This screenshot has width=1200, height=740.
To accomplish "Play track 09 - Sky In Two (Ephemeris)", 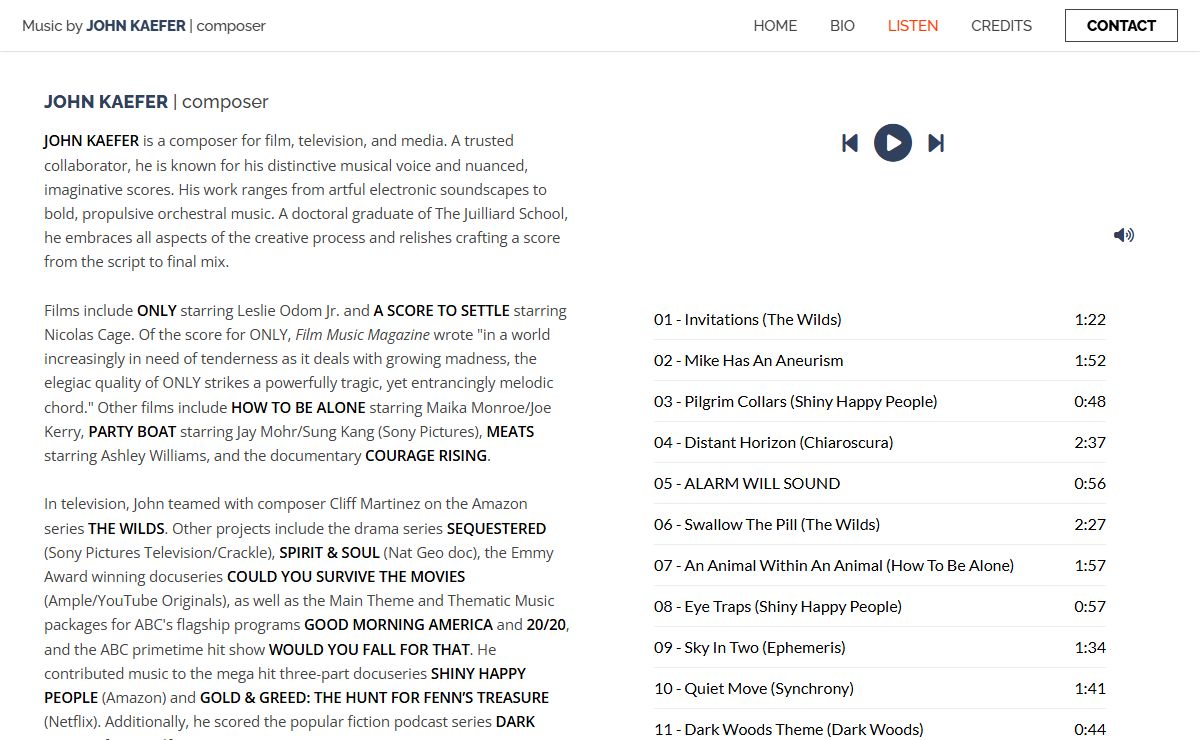I will [880, 648].
